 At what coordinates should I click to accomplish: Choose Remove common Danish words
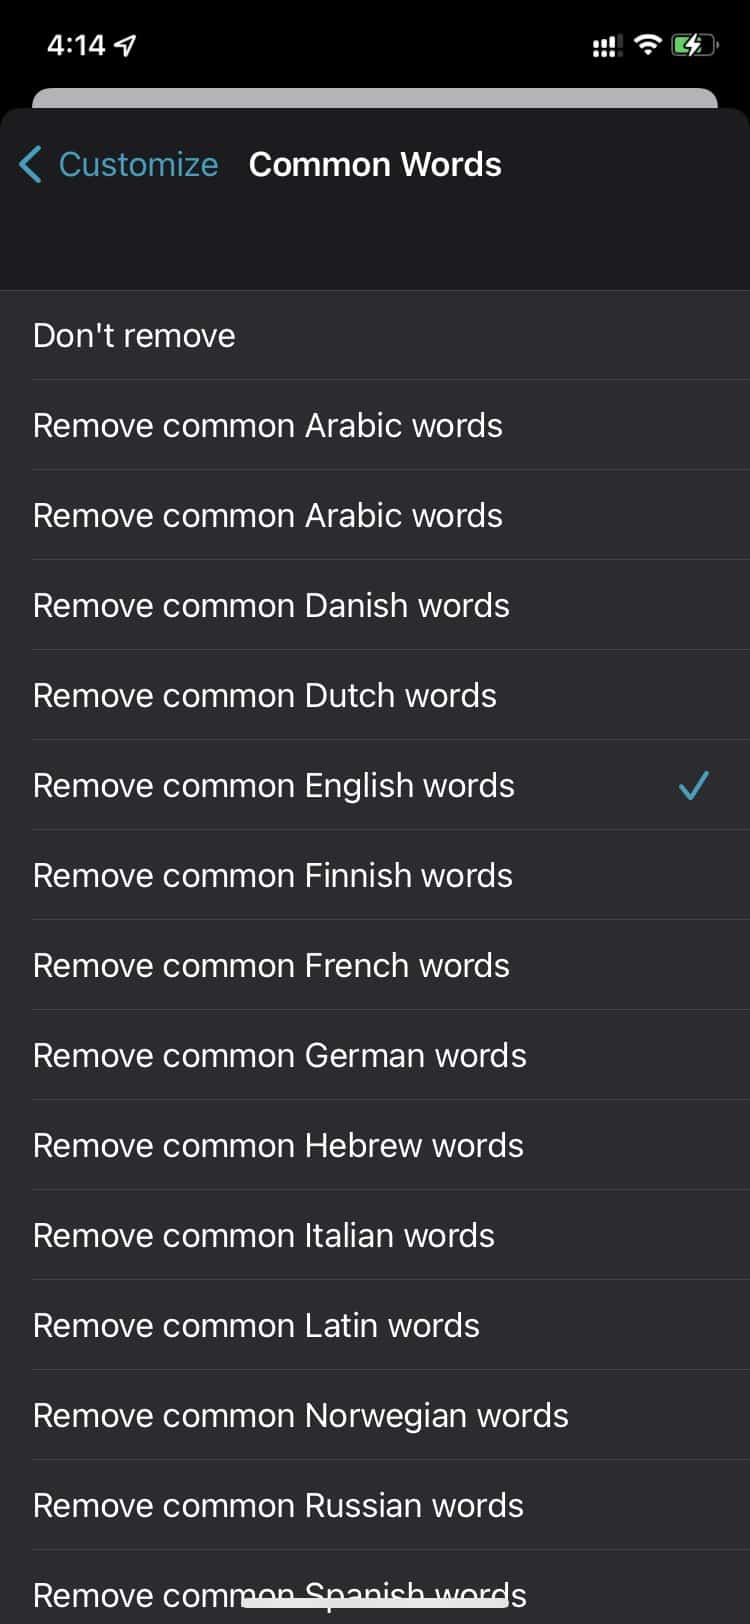click(271, 606)
